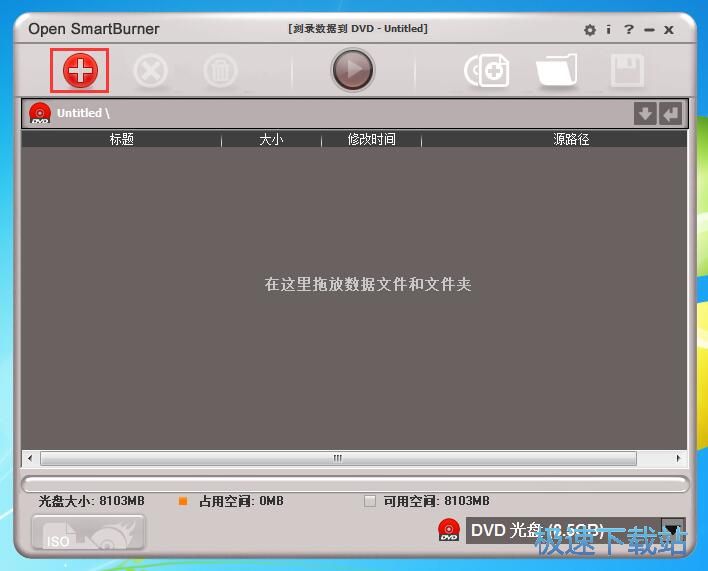Minimize the Open SmartBurner window
The image size is (708, 571).
tap(649, 30)
